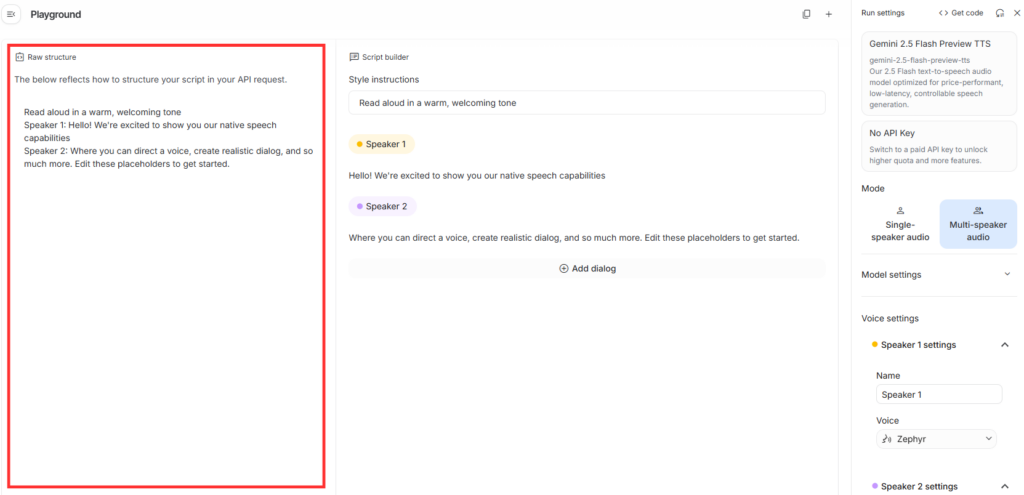Collapse the Speaker 2 settings section
Viewport: 1024px width, 495px height.
1004,487
